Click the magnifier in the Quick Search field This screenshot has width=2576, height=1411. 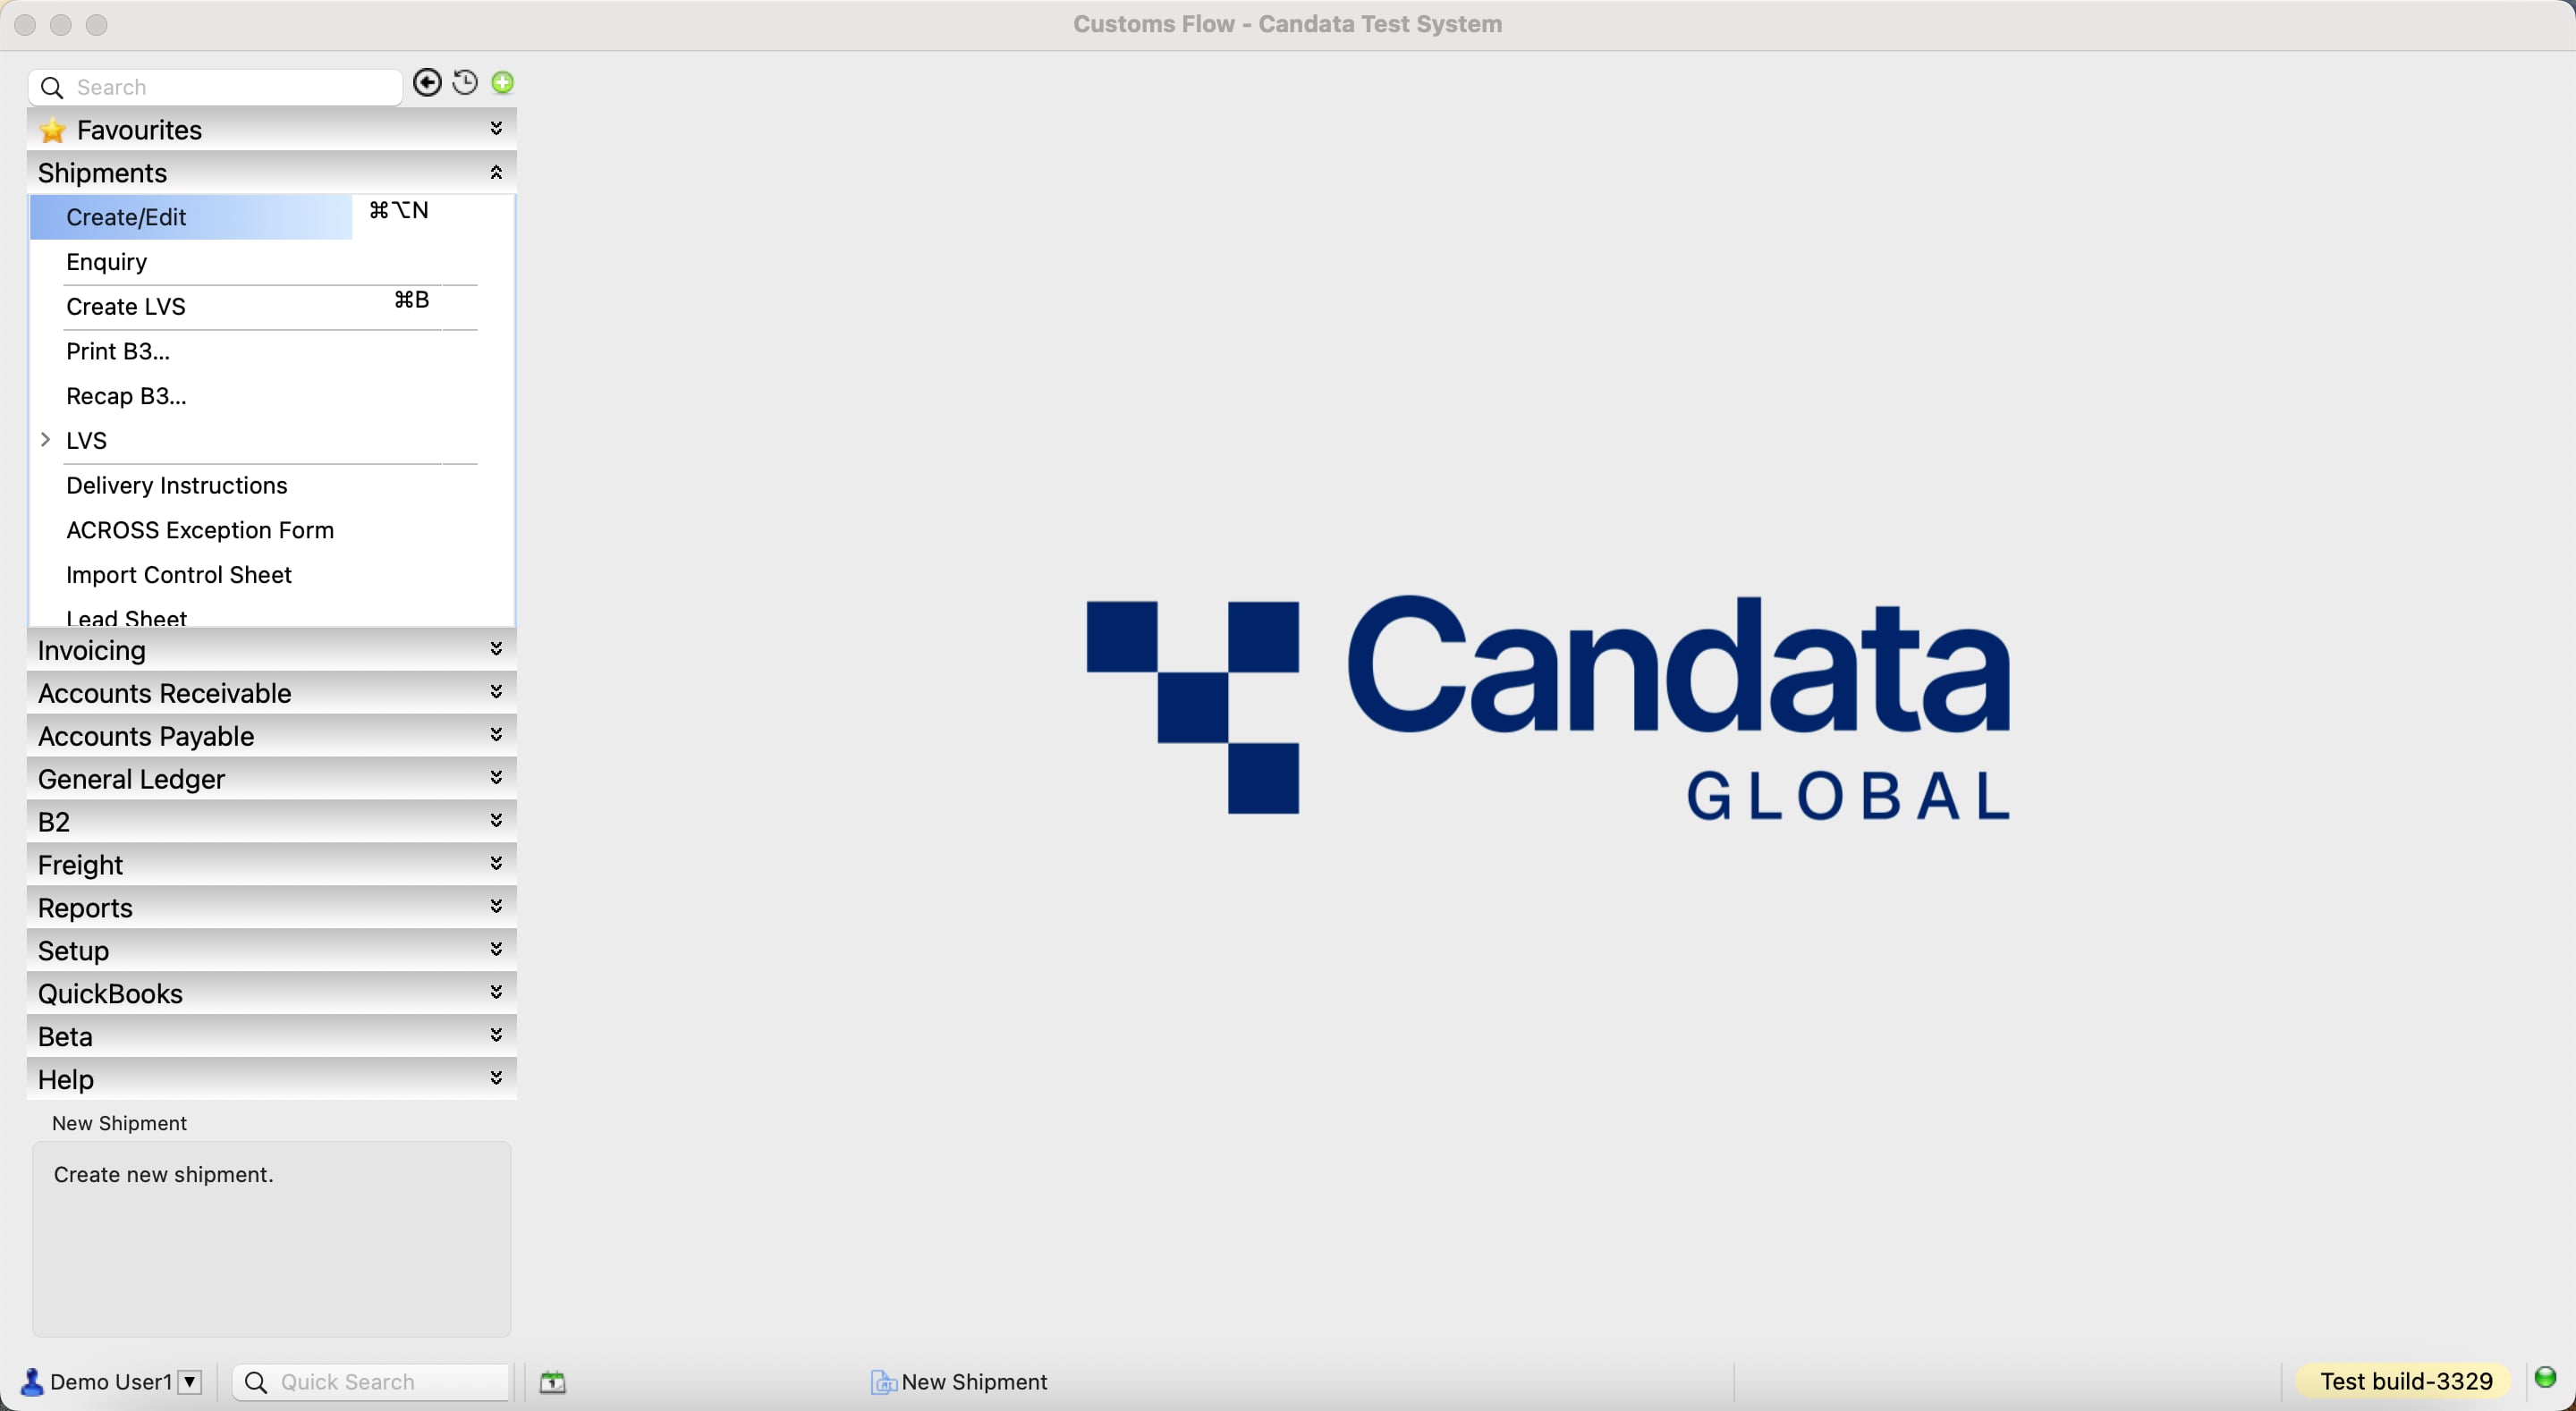click(x=256, y=1383)
